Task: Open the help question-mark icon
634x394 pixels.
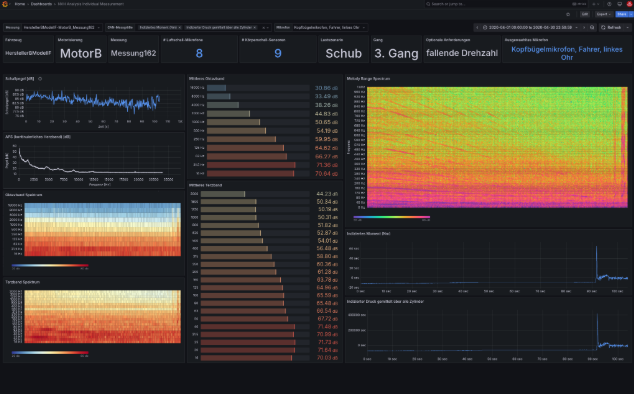Action: (609, 4)
